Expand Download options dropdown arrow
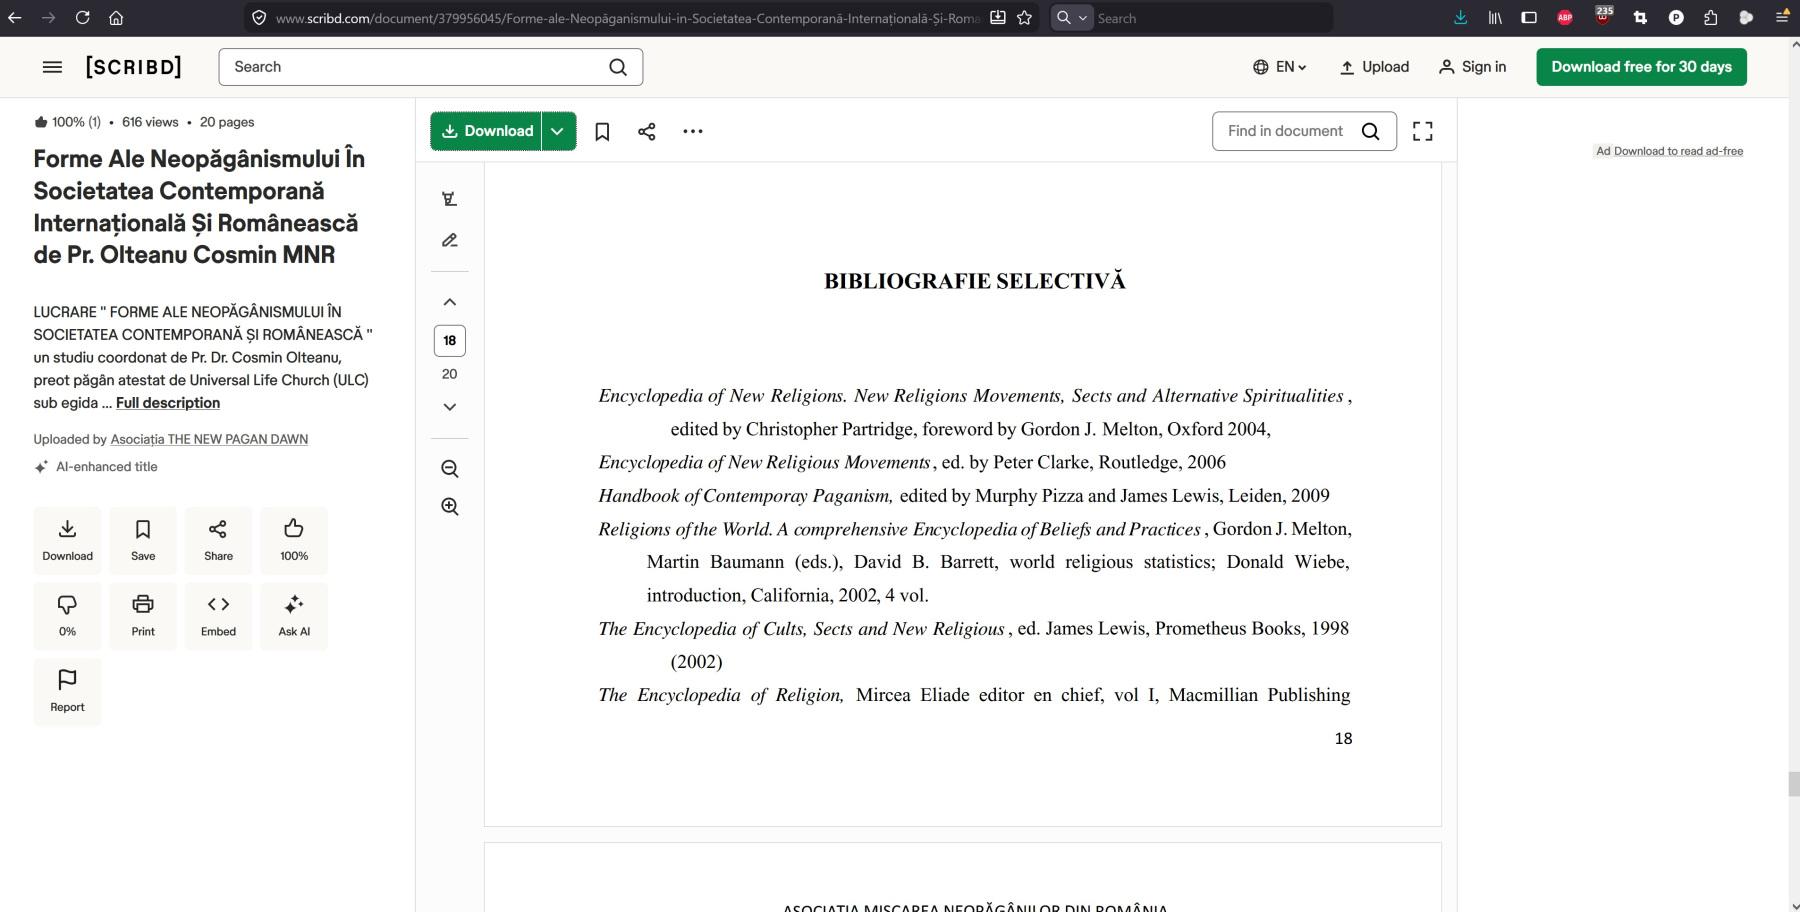 point(558,131)
